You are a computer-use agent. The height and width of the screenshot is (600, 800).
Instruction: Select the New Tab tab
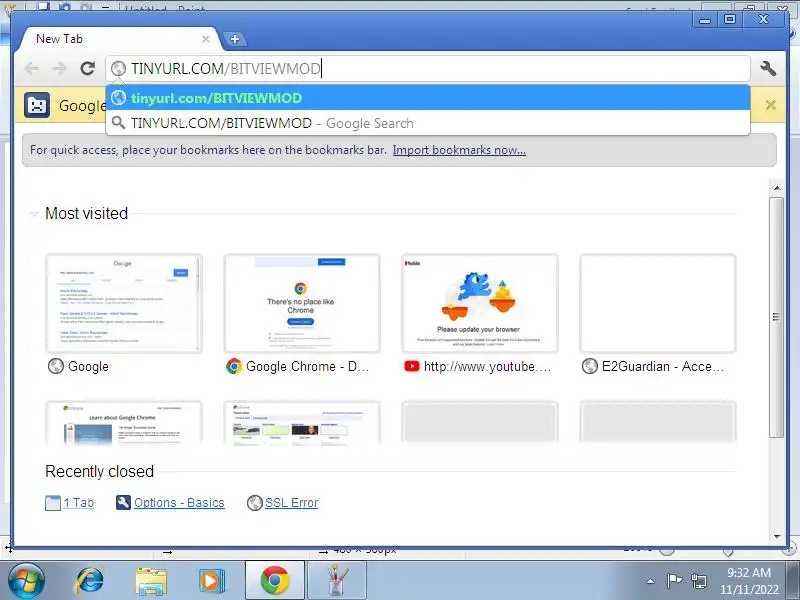point(118,39)
